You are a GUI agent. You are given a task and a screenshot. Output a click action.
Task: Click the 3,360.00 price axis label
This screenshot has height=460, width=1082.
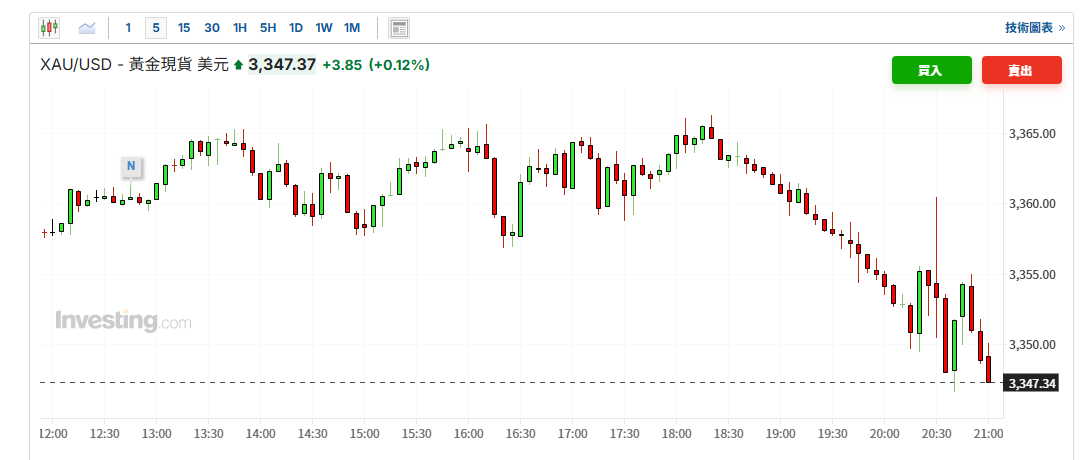tap(1032, 204)
